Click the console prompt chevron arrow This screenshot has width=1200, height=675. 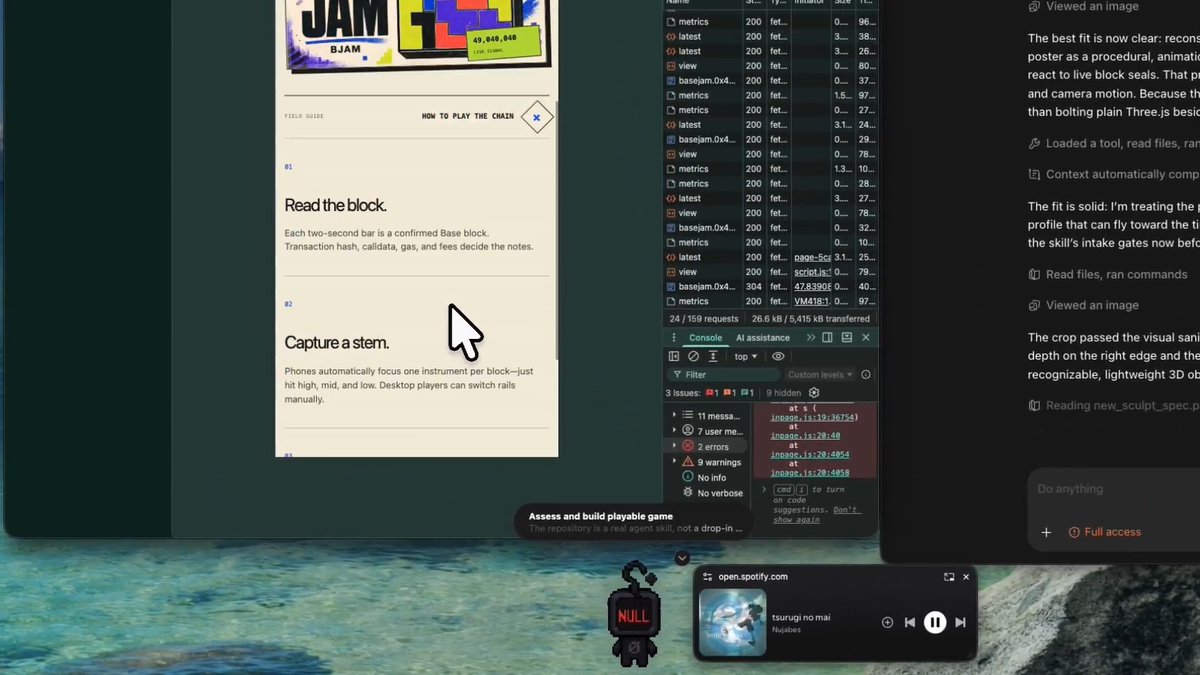[x=765, y=489]
